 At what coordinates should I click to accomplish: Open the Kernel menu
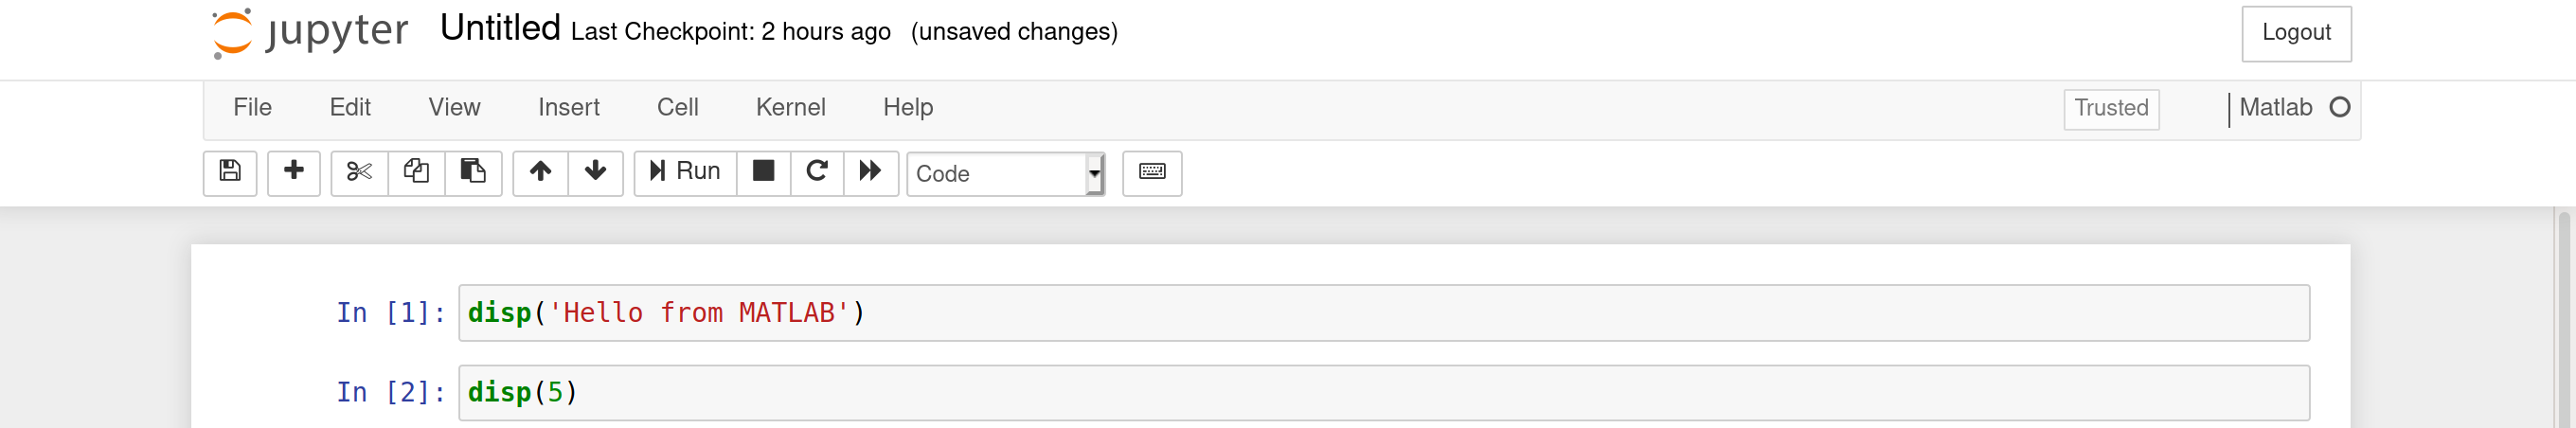pyautogui.click(x=790, y=108)
